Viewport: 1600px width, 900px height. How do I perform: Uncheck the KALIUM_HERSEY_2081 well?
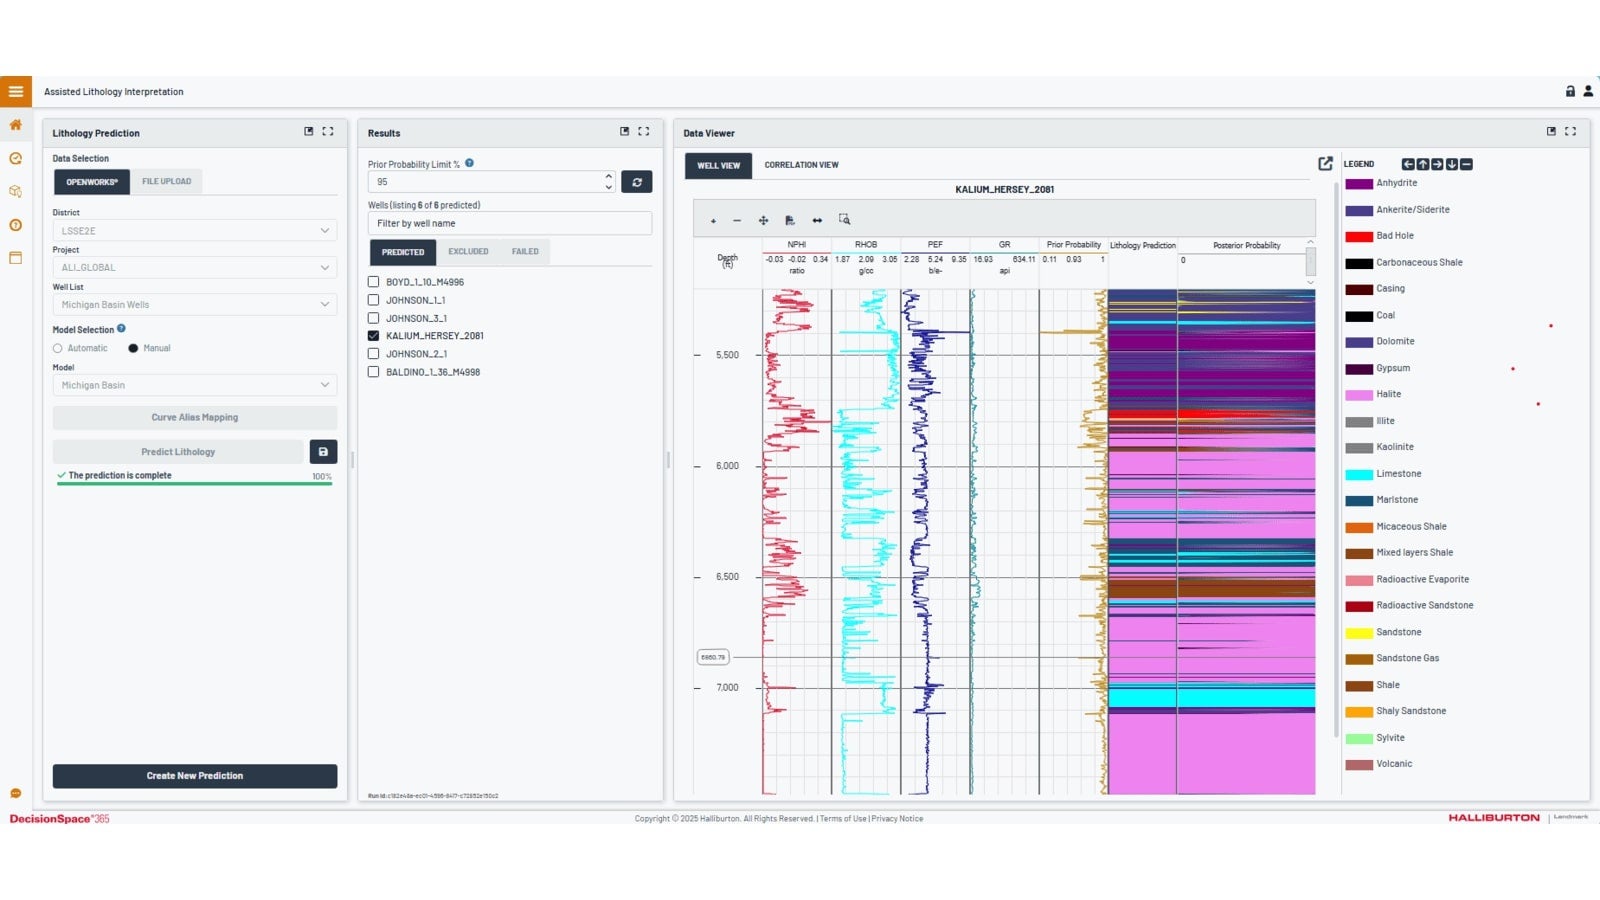pyautogui.click(x=373, y=335)
